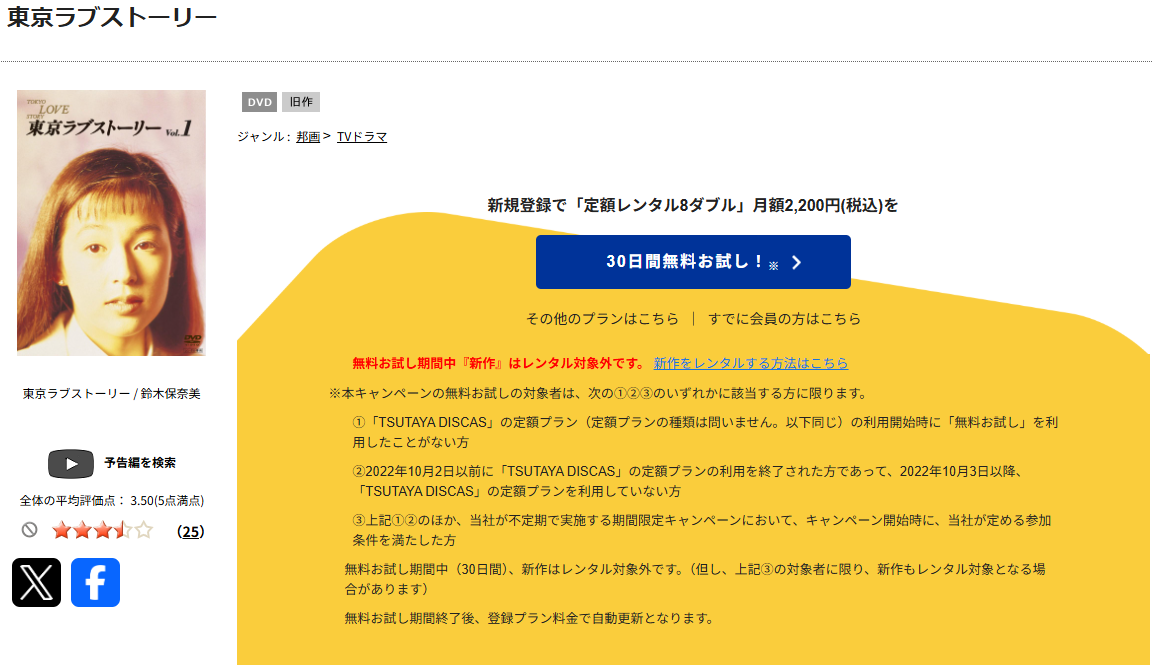
Task: Share on X (Twitter) icon
Action: (x=36, y=582)
